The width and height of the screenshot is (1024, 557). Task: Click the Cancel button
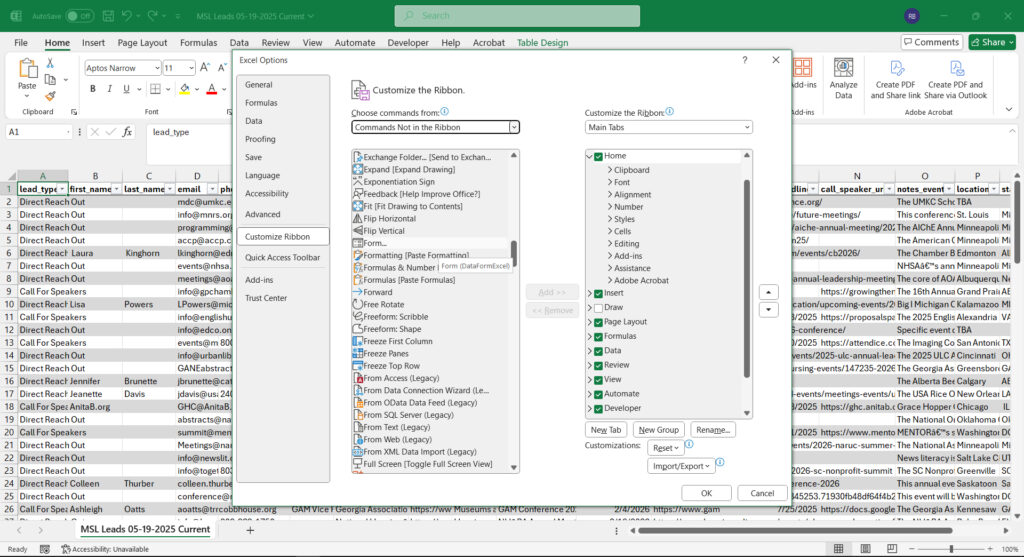click(x=761, y=493)
